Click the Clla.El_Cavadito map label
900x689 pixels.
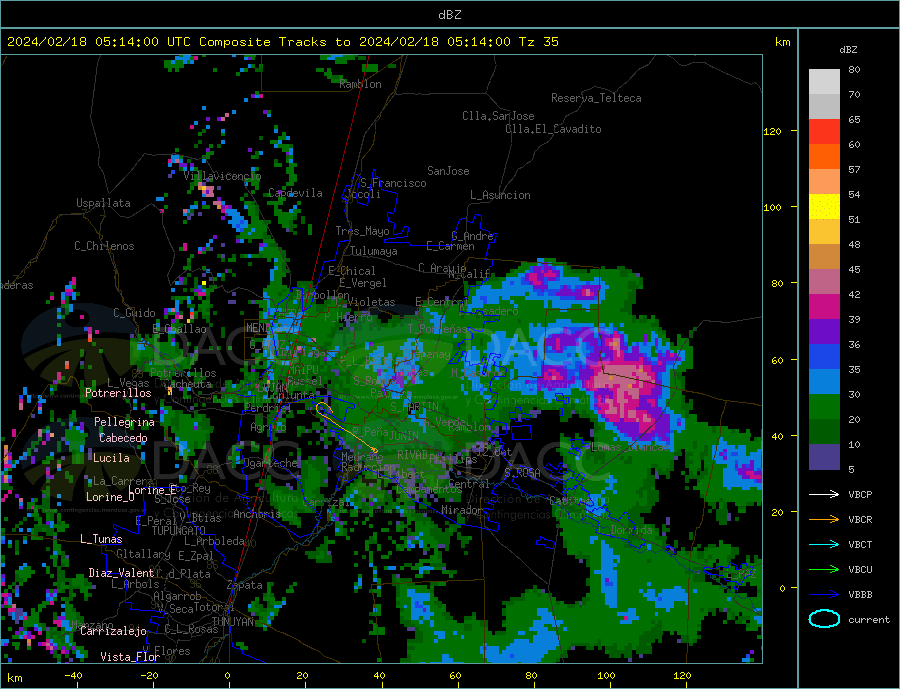[x=553, y=129]
